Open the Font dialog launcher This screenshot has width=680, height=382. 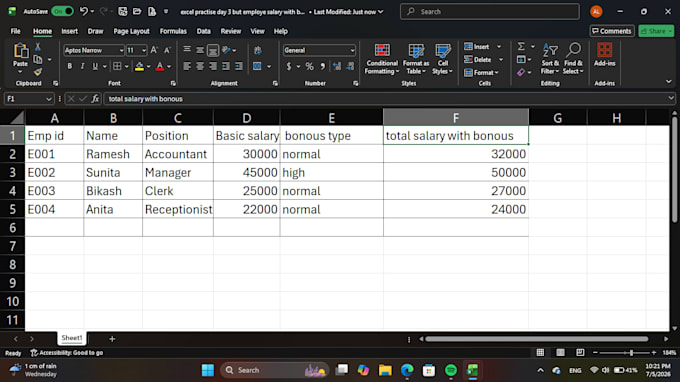pos(173,83)
